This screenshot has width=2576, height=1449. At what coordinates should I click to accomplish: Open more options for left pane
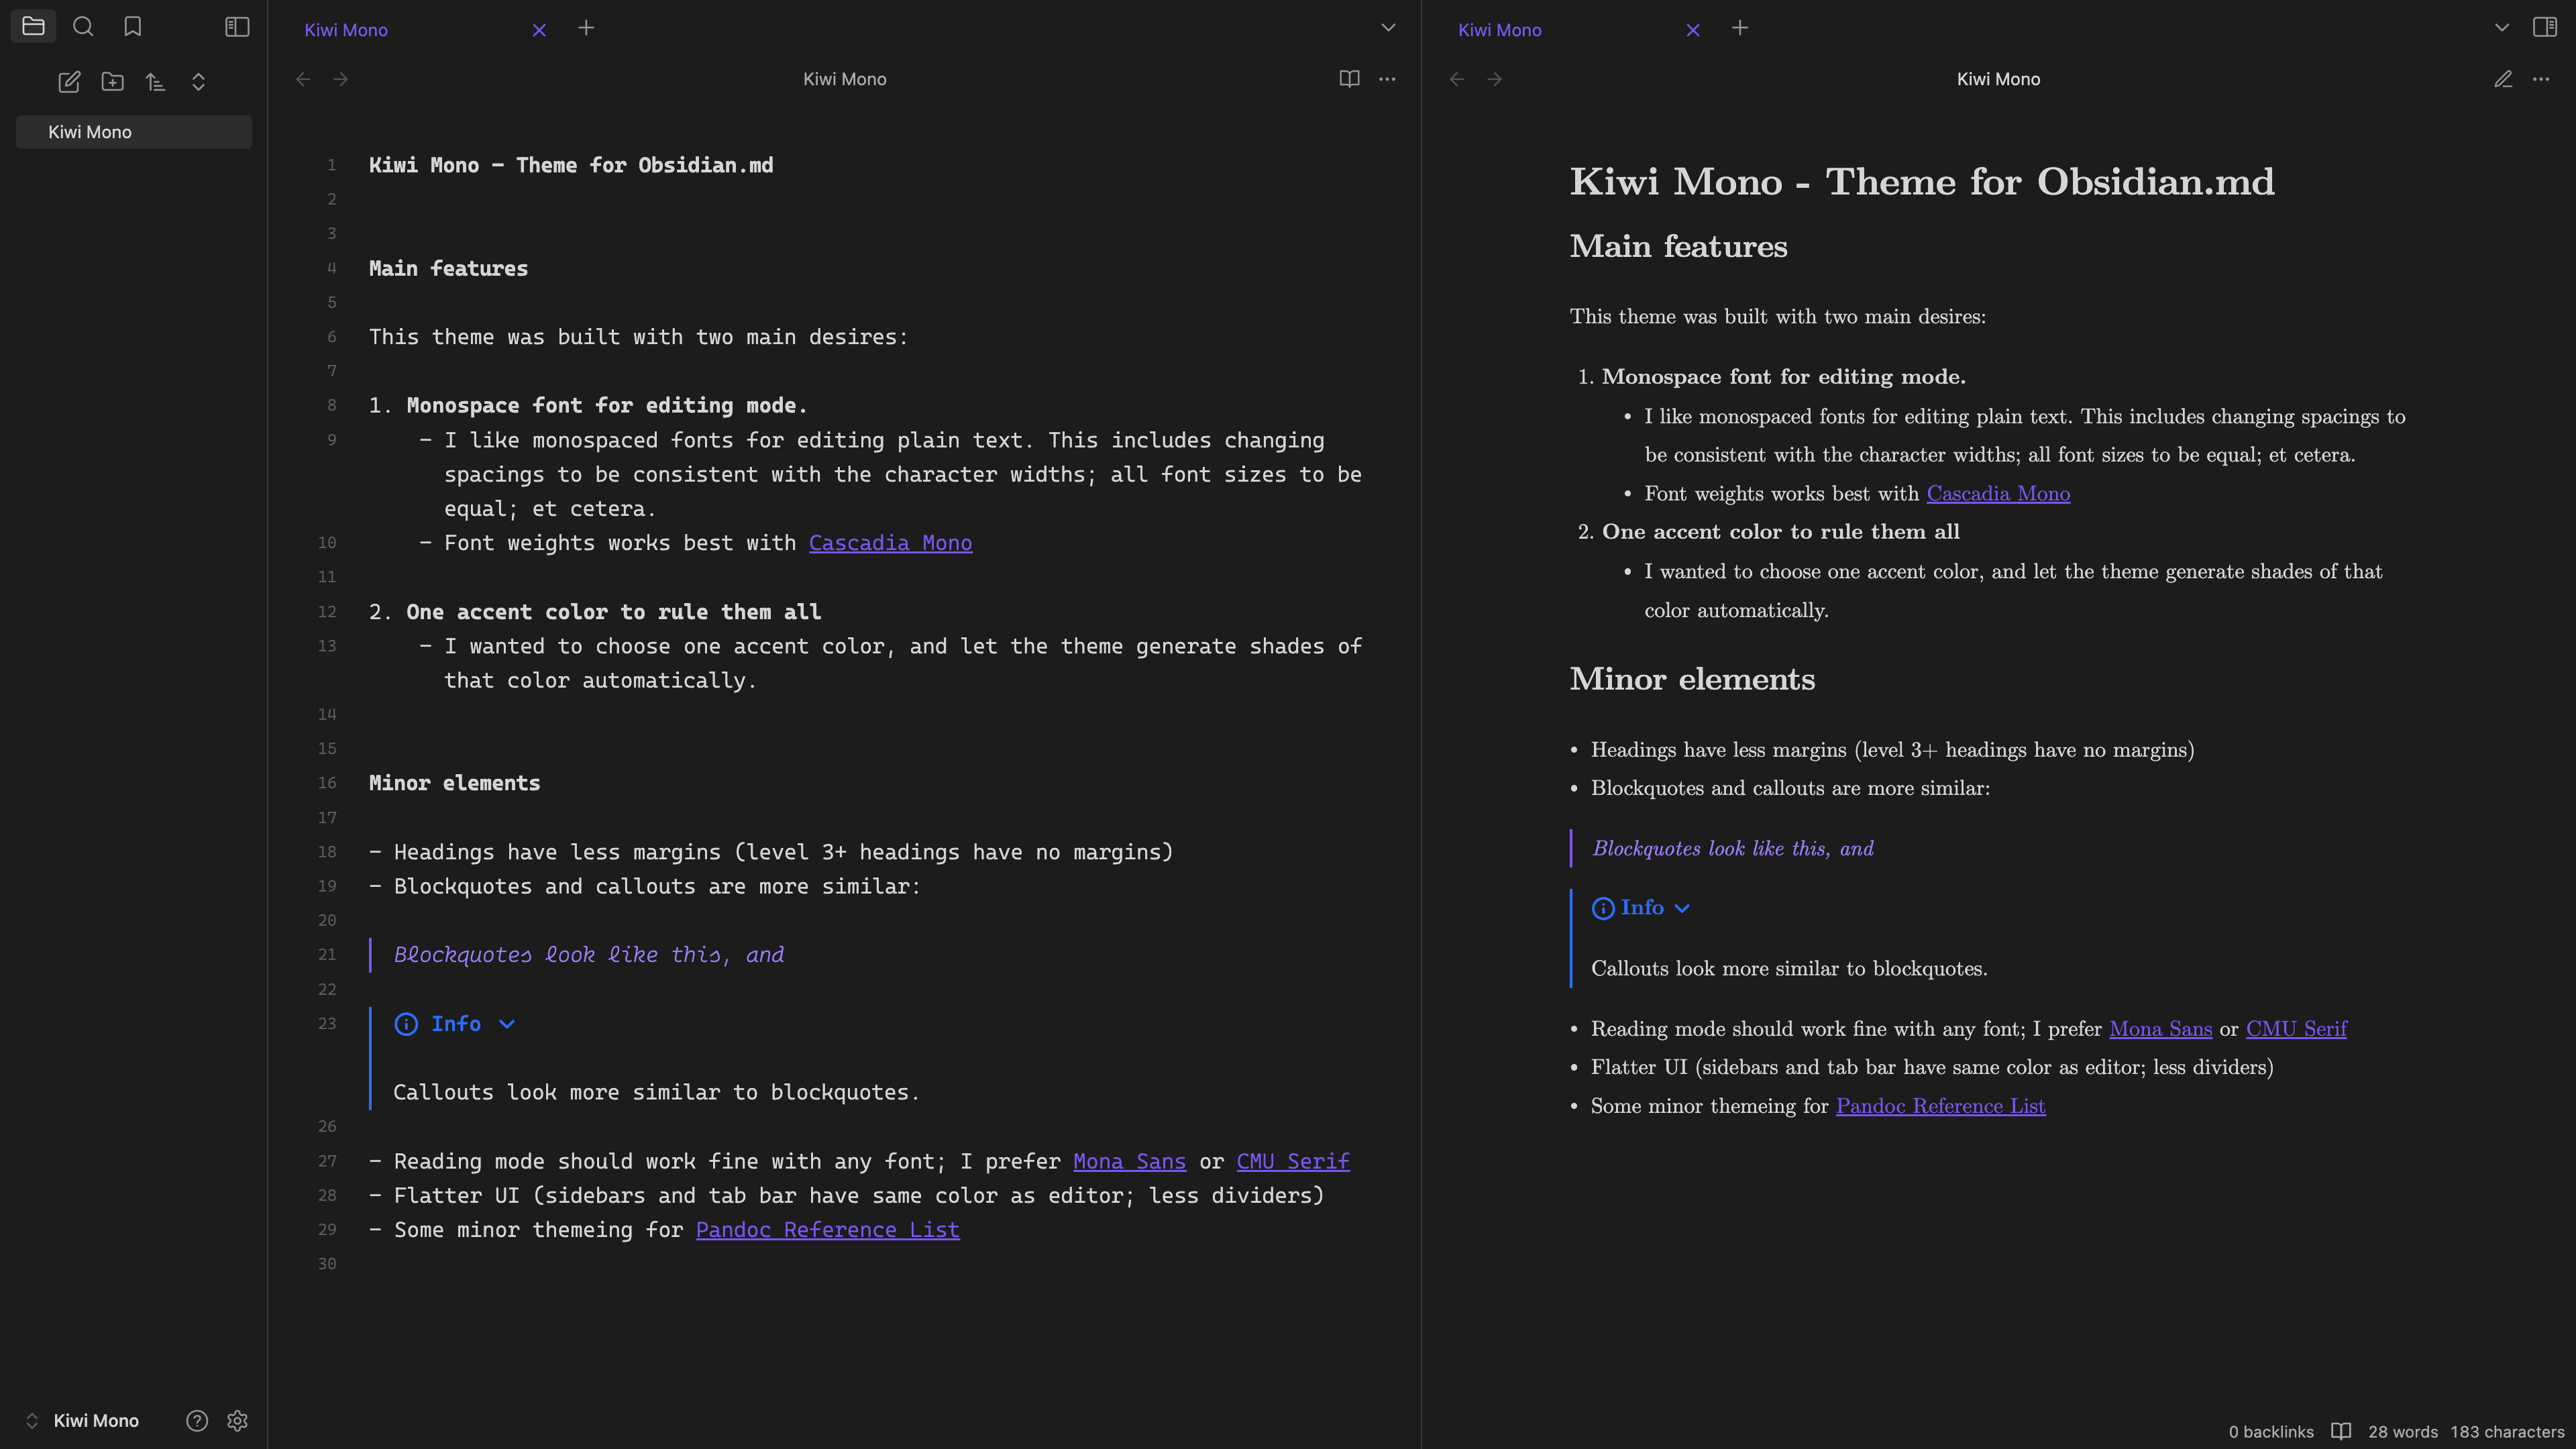[1387, 79]
